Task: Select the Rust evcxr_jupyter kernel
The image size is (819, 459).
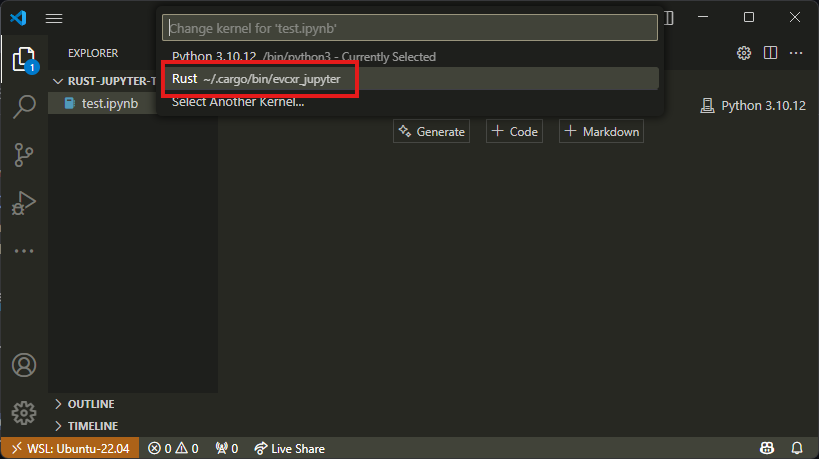Action: coord(410,79)
